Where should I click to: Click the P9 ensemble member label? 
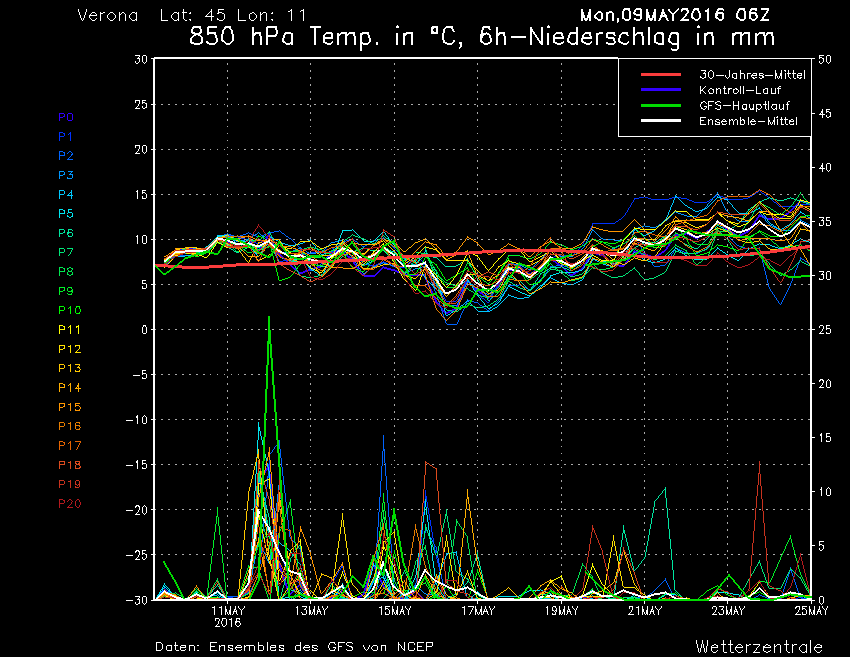coord(66,291)
